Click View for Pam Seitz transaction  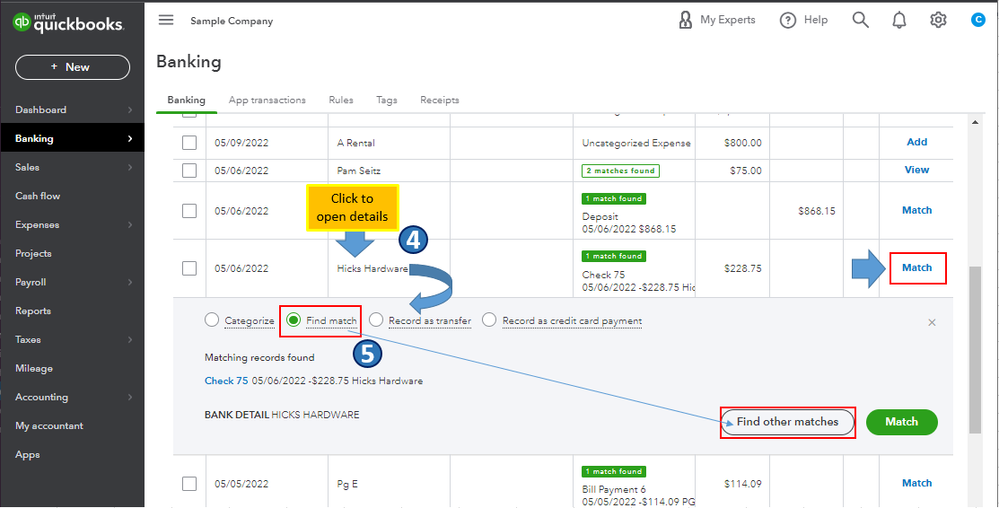click(x=917, y=170)
